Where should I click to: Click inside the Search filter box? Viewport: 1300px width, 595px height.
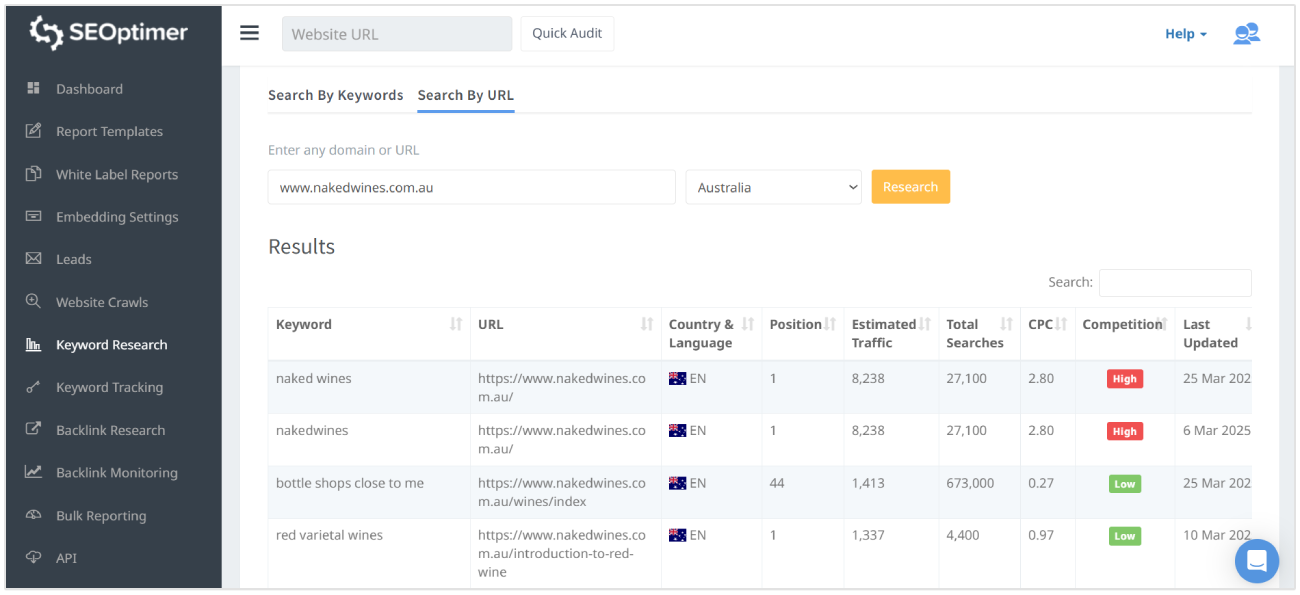click(1175, 283)
